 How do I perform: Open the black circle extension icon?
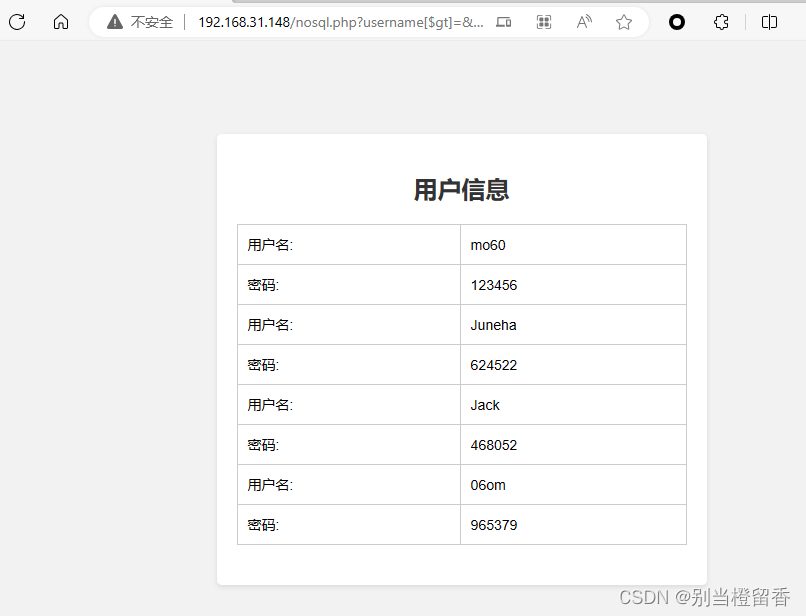click(676, 22)
